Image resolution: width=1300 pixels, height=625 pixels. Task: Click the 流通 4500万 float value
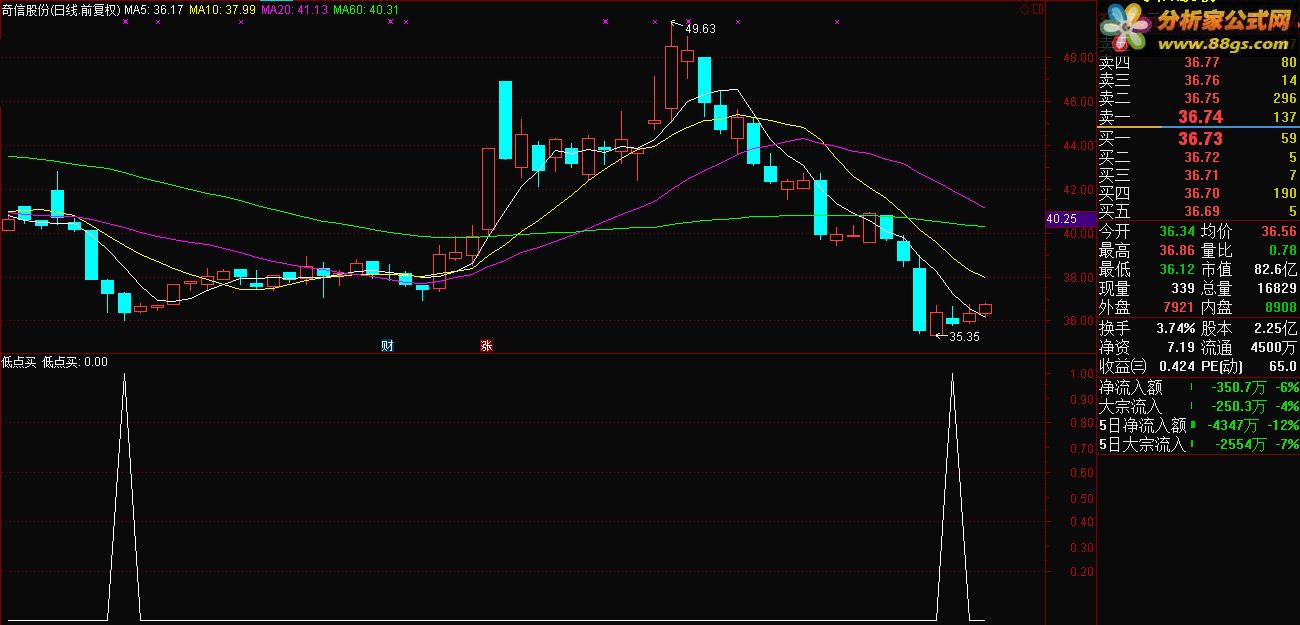pyautogui.click(x=1248, y=347)
